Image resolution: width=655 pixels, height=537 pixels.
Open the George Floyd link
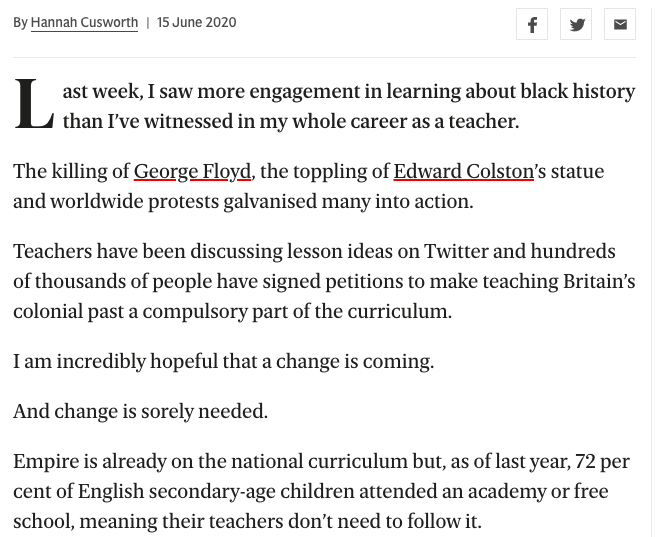tap(193, 172)
